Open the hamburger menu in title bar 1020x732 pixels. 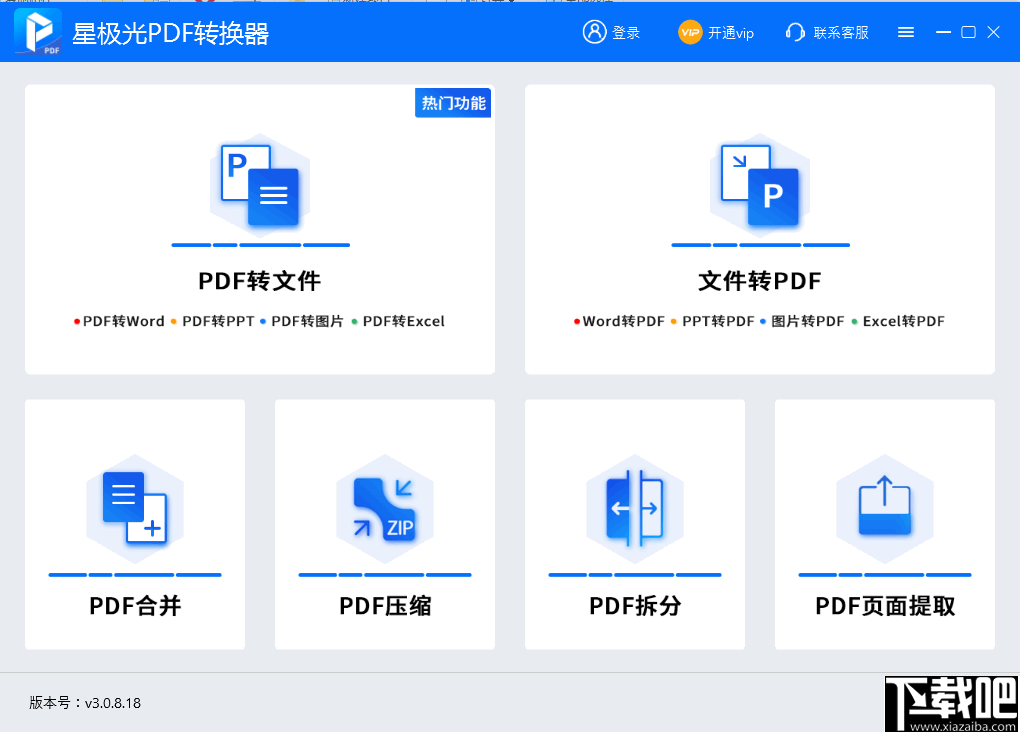(905, 31)
